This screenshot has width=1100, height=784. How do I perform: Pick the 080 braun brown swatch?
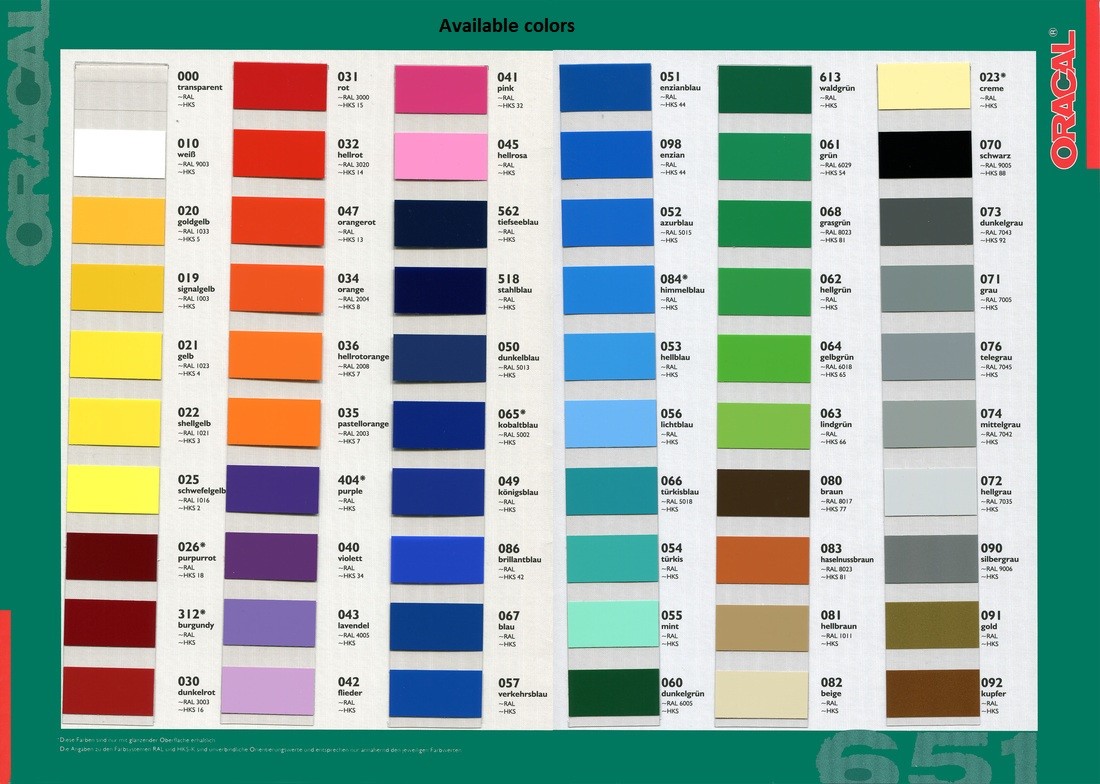coord(763,493)
